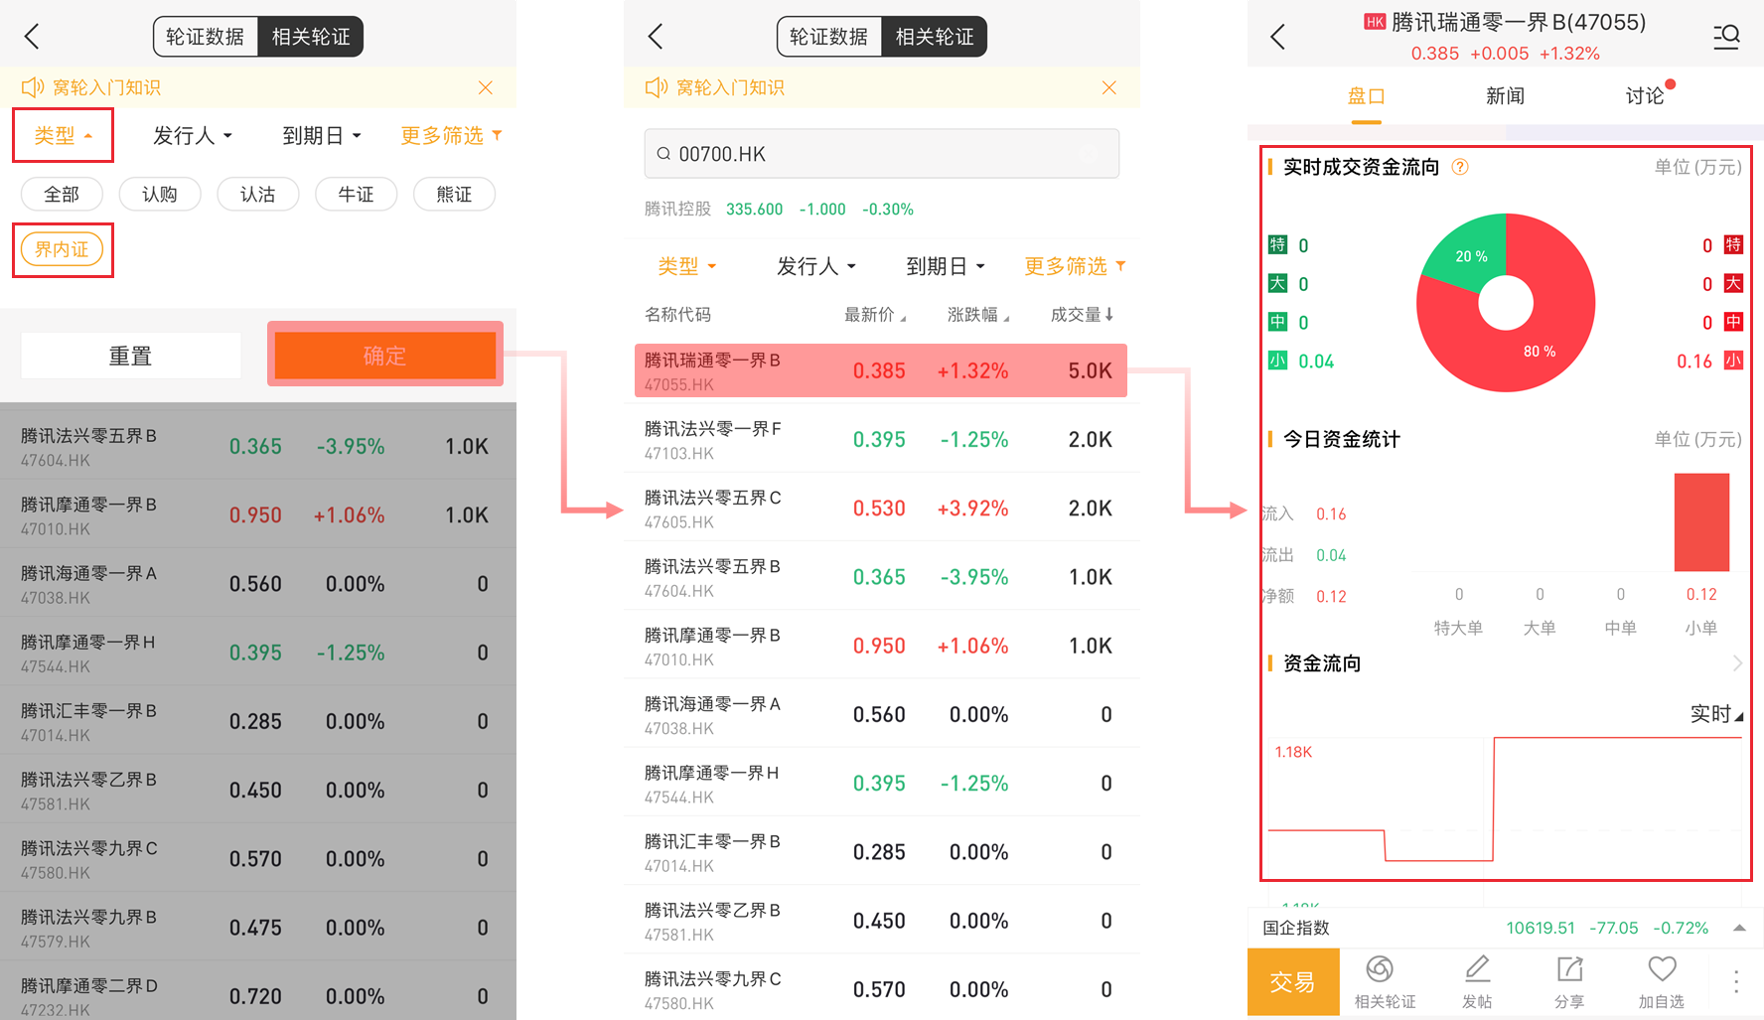This screenshot has height=1020, width=1764.
Task: Select 牛证 type filter chip
Action: coord(356,194)
